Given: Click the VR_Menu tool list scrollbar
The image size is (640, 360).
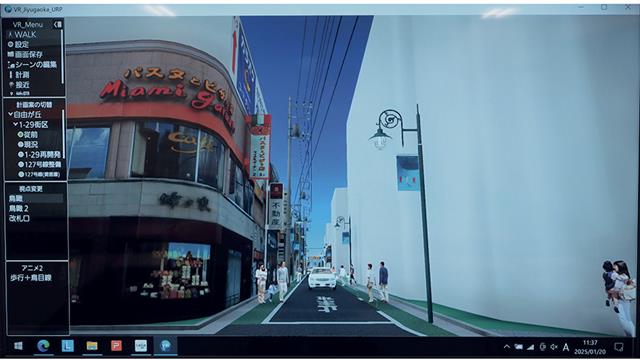Looking at the screenshot, I should coord(62,57).
